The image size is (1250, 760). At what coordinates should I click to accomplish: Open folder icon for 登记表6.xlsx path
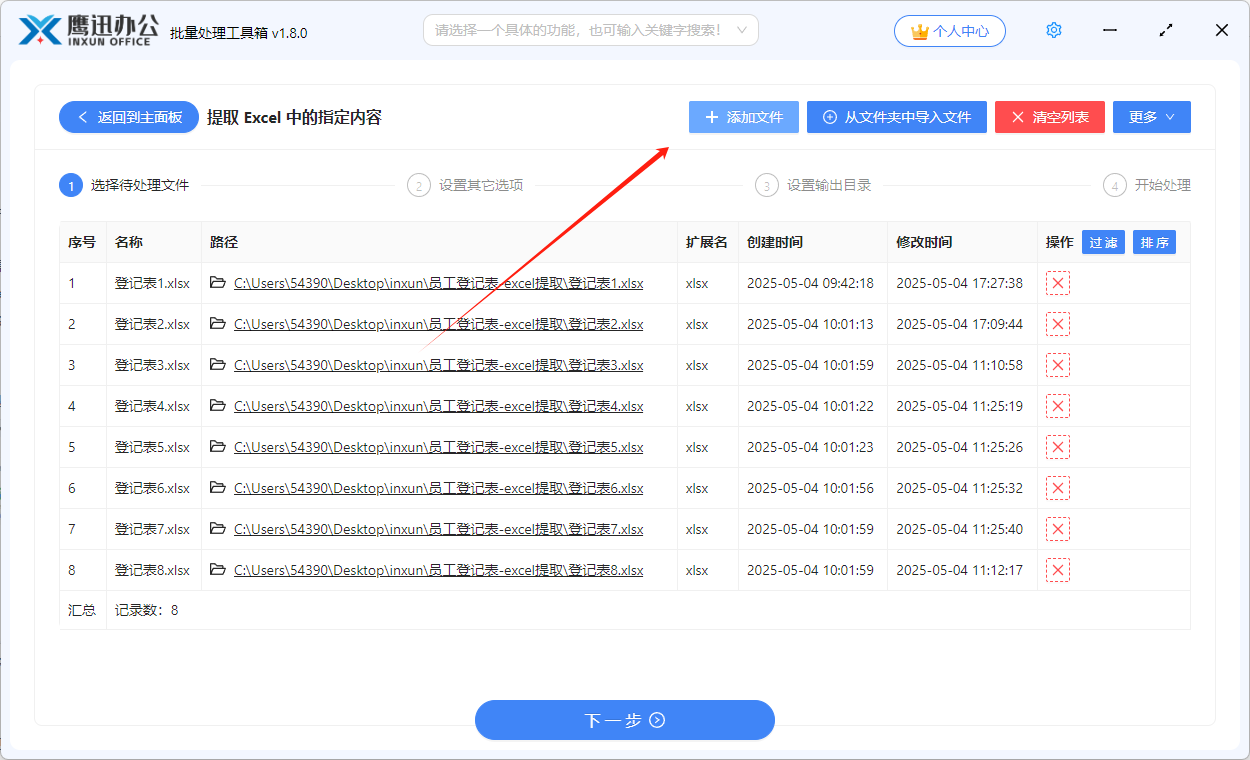click(218, 488)
